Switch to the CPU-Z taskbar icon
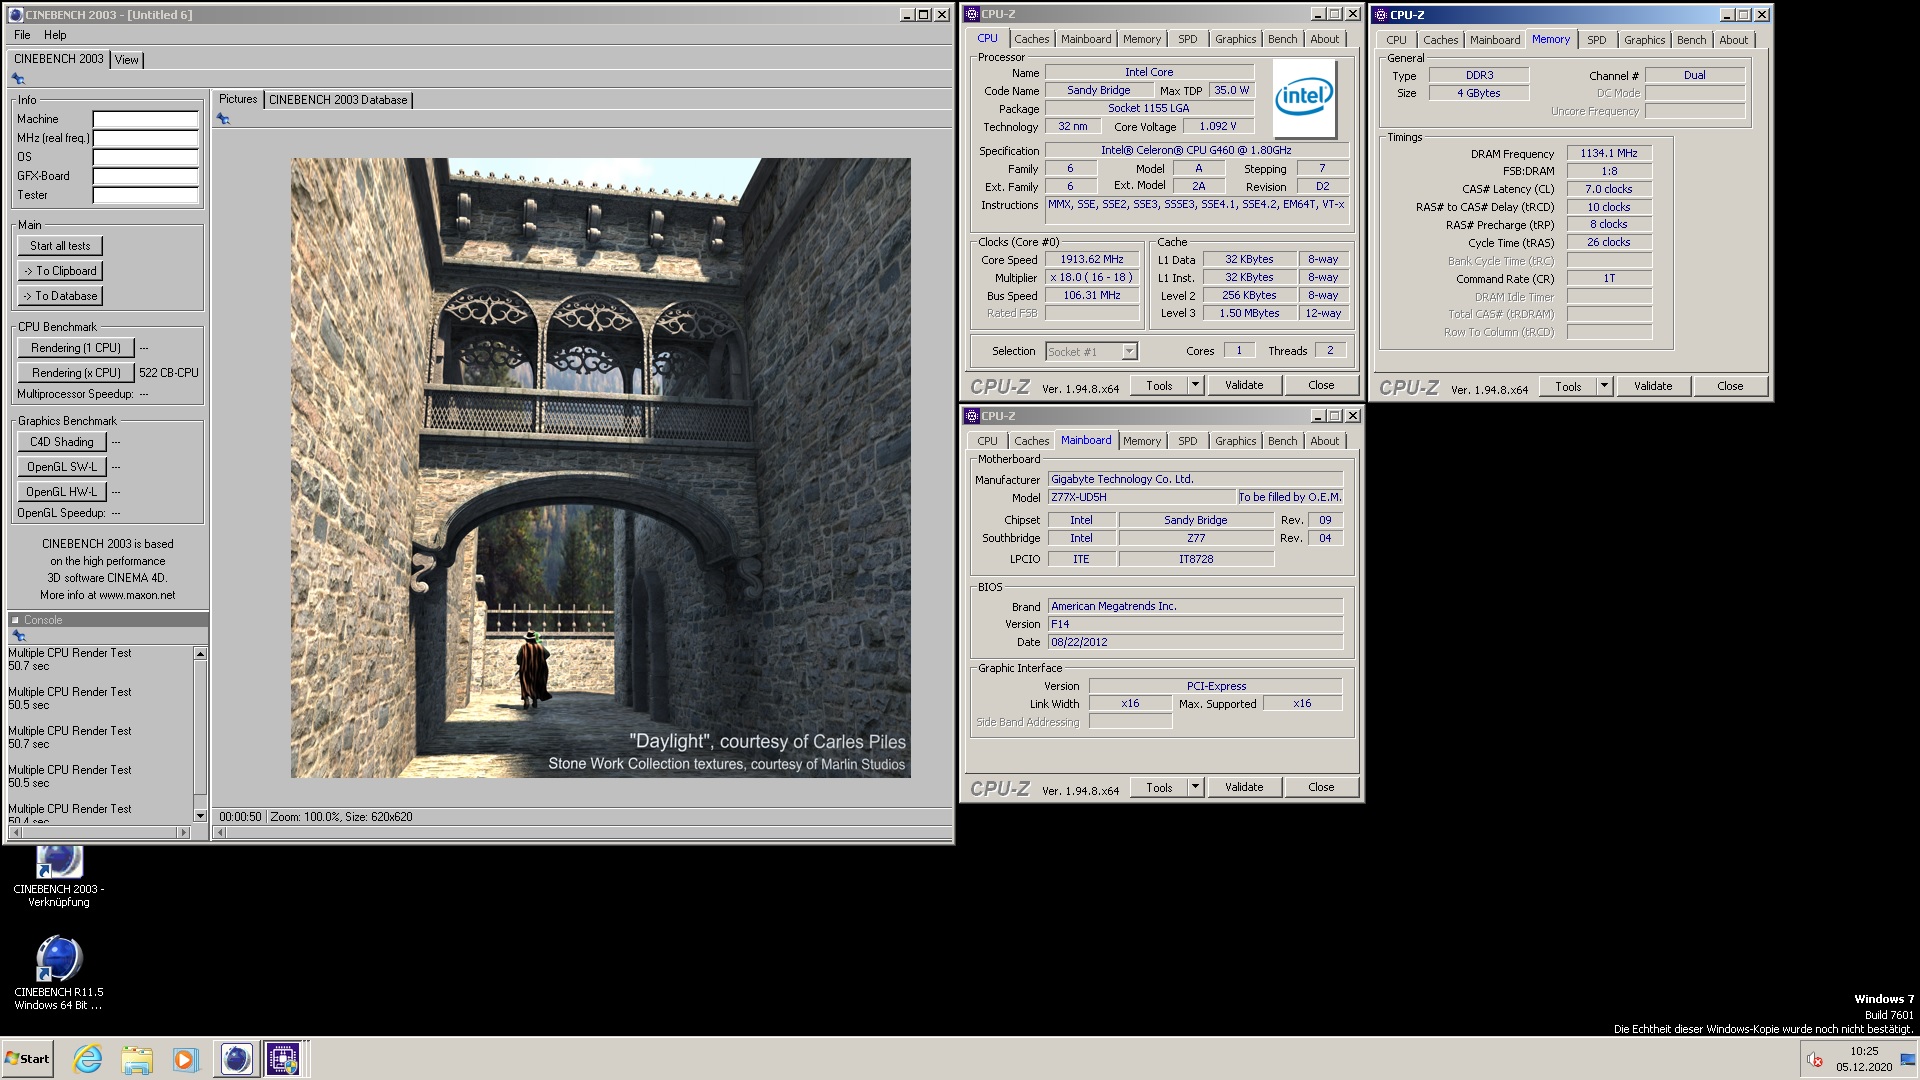This screenshot has height=1080, width=1920. (283, 1059)
